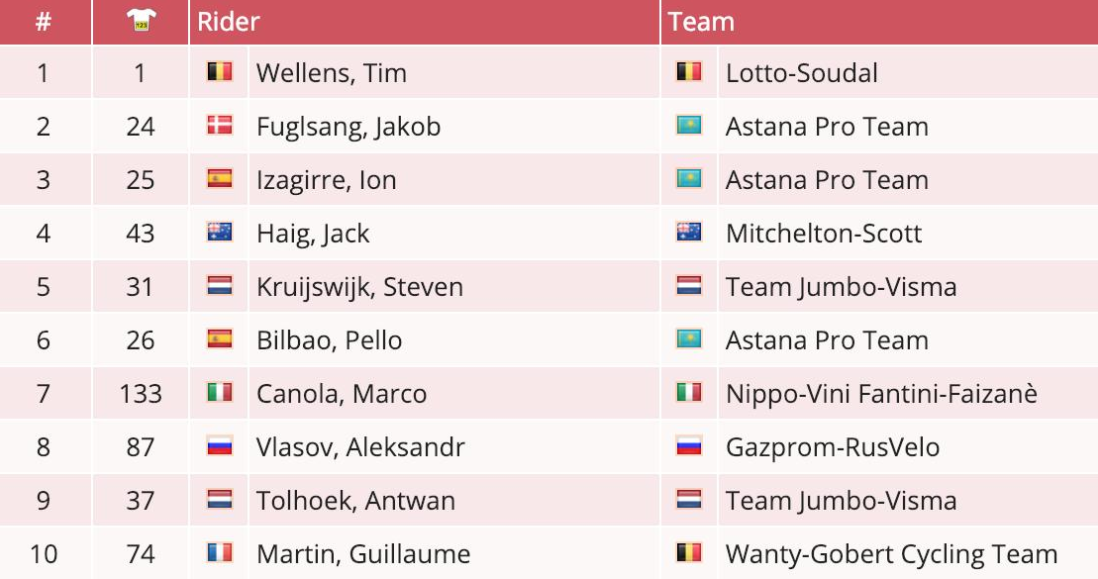The image size is (1098, 579).
Task: Open rider Wellens, Tim
Action: [x=331, y=73]
